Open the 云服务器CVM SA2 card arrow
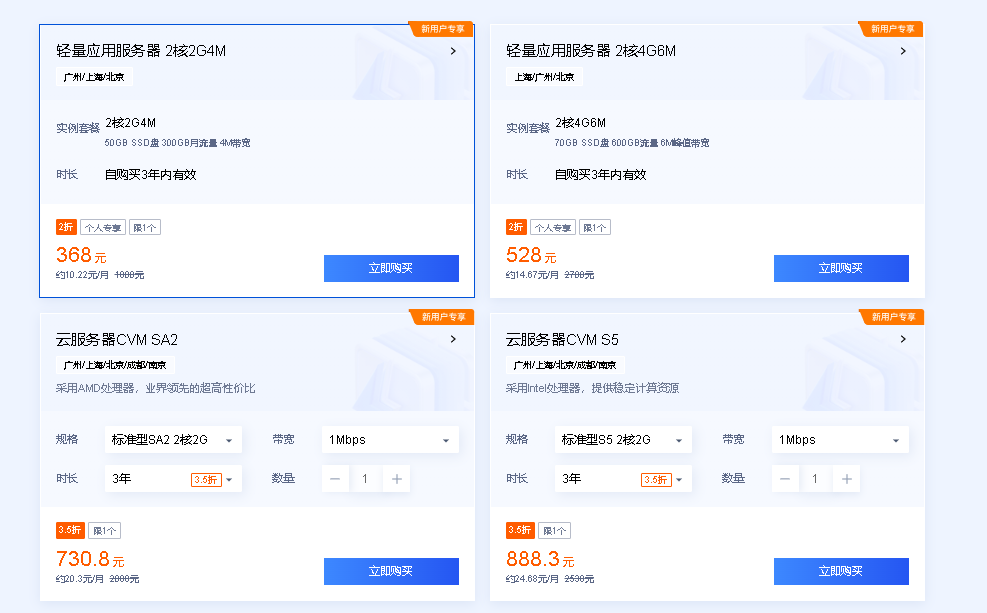 [453, 339]
